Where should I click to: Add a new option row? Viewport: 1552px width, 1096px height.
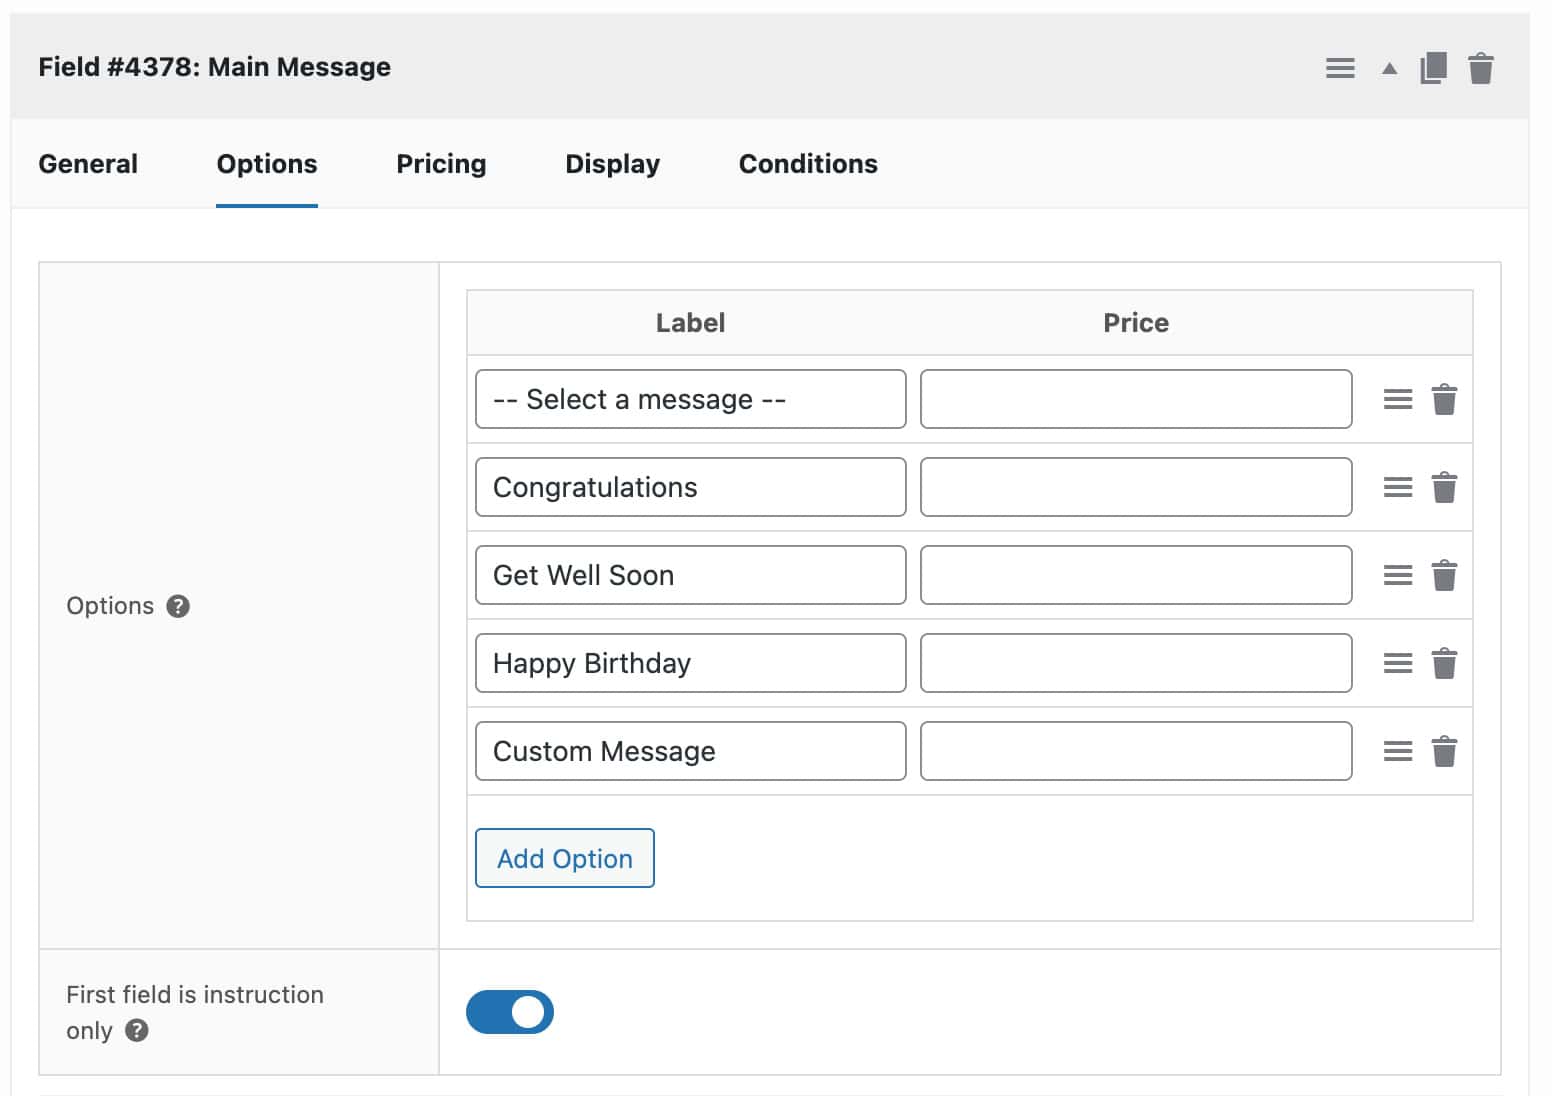click(x=564, y=858)
